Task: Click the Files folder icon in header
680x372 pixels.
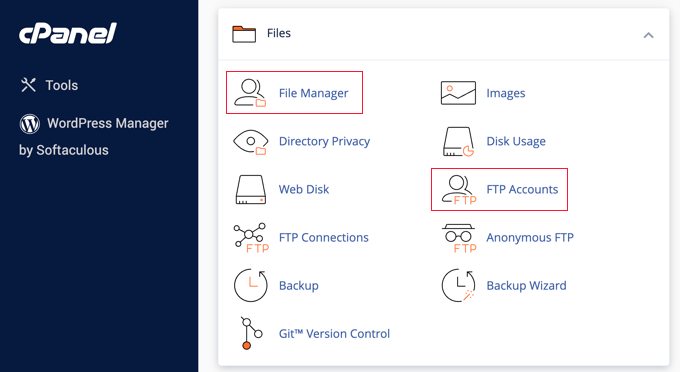Action: pos(244,34)
